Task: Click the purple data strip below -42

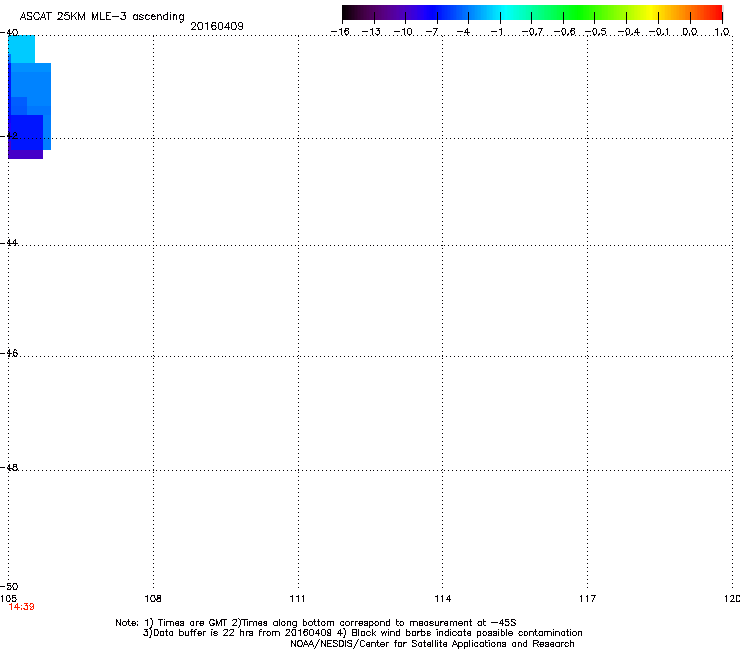Action: pyautogui.click(x=26, y=154)
